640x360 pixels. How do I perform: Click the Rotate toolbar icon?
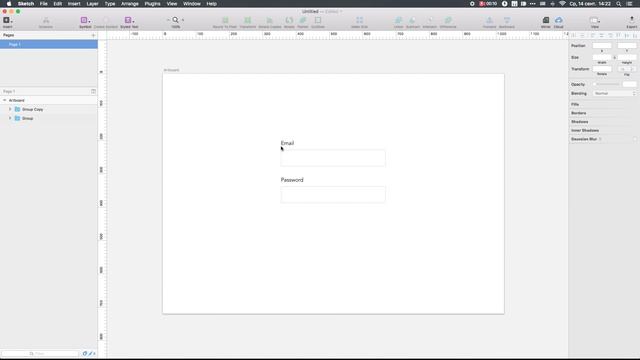click(x=289, y=20)
